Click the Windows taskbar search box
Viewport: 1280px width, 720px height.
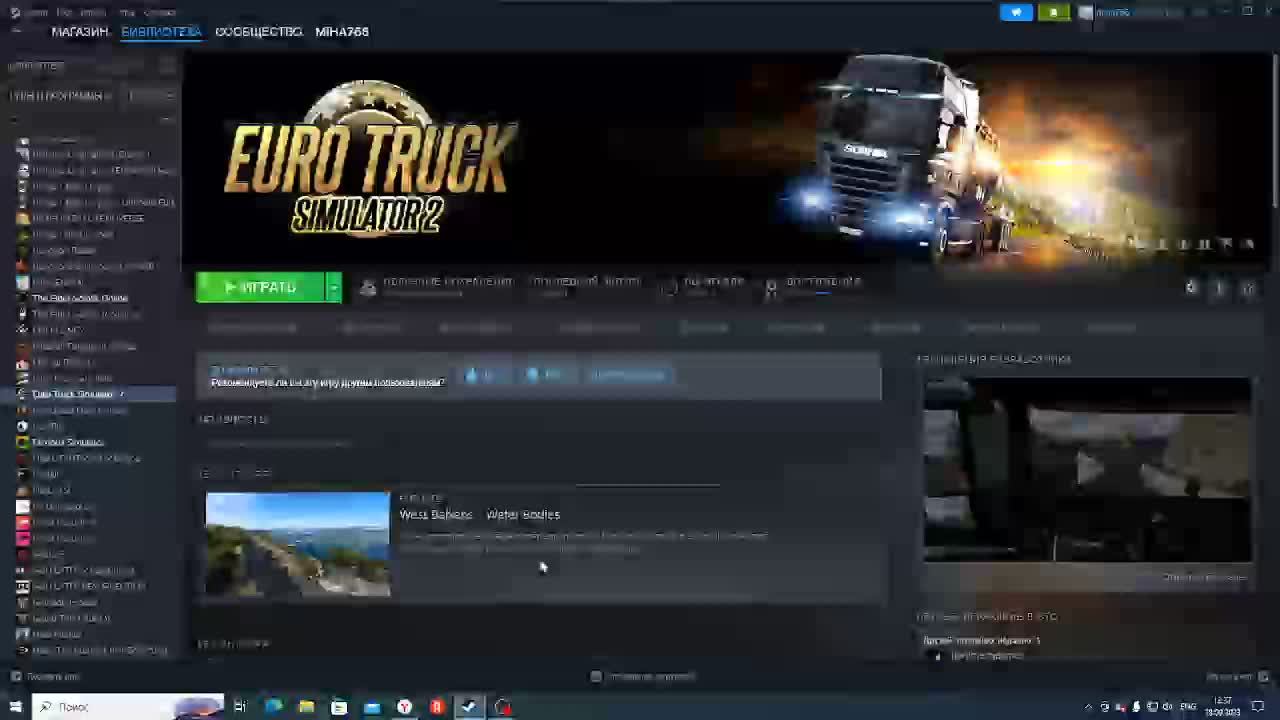pyautogui.click(x=127, y=707)
